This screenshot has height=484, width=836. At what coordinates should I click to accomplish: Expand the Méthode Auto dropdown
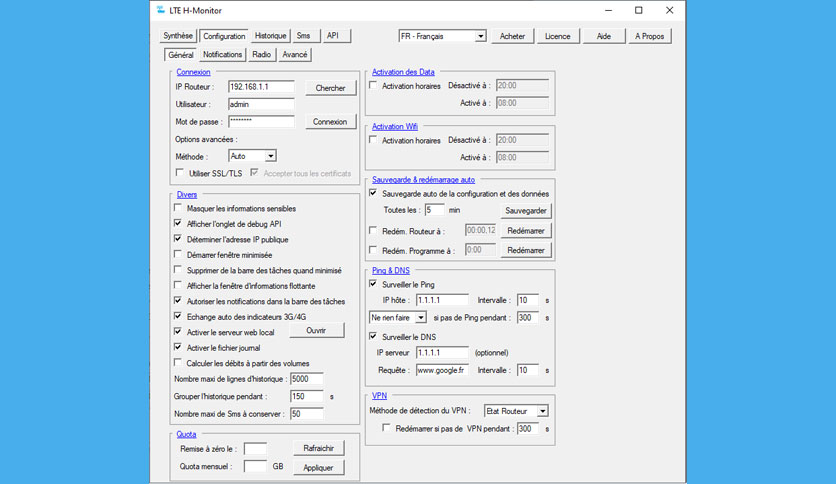(252, 156)
